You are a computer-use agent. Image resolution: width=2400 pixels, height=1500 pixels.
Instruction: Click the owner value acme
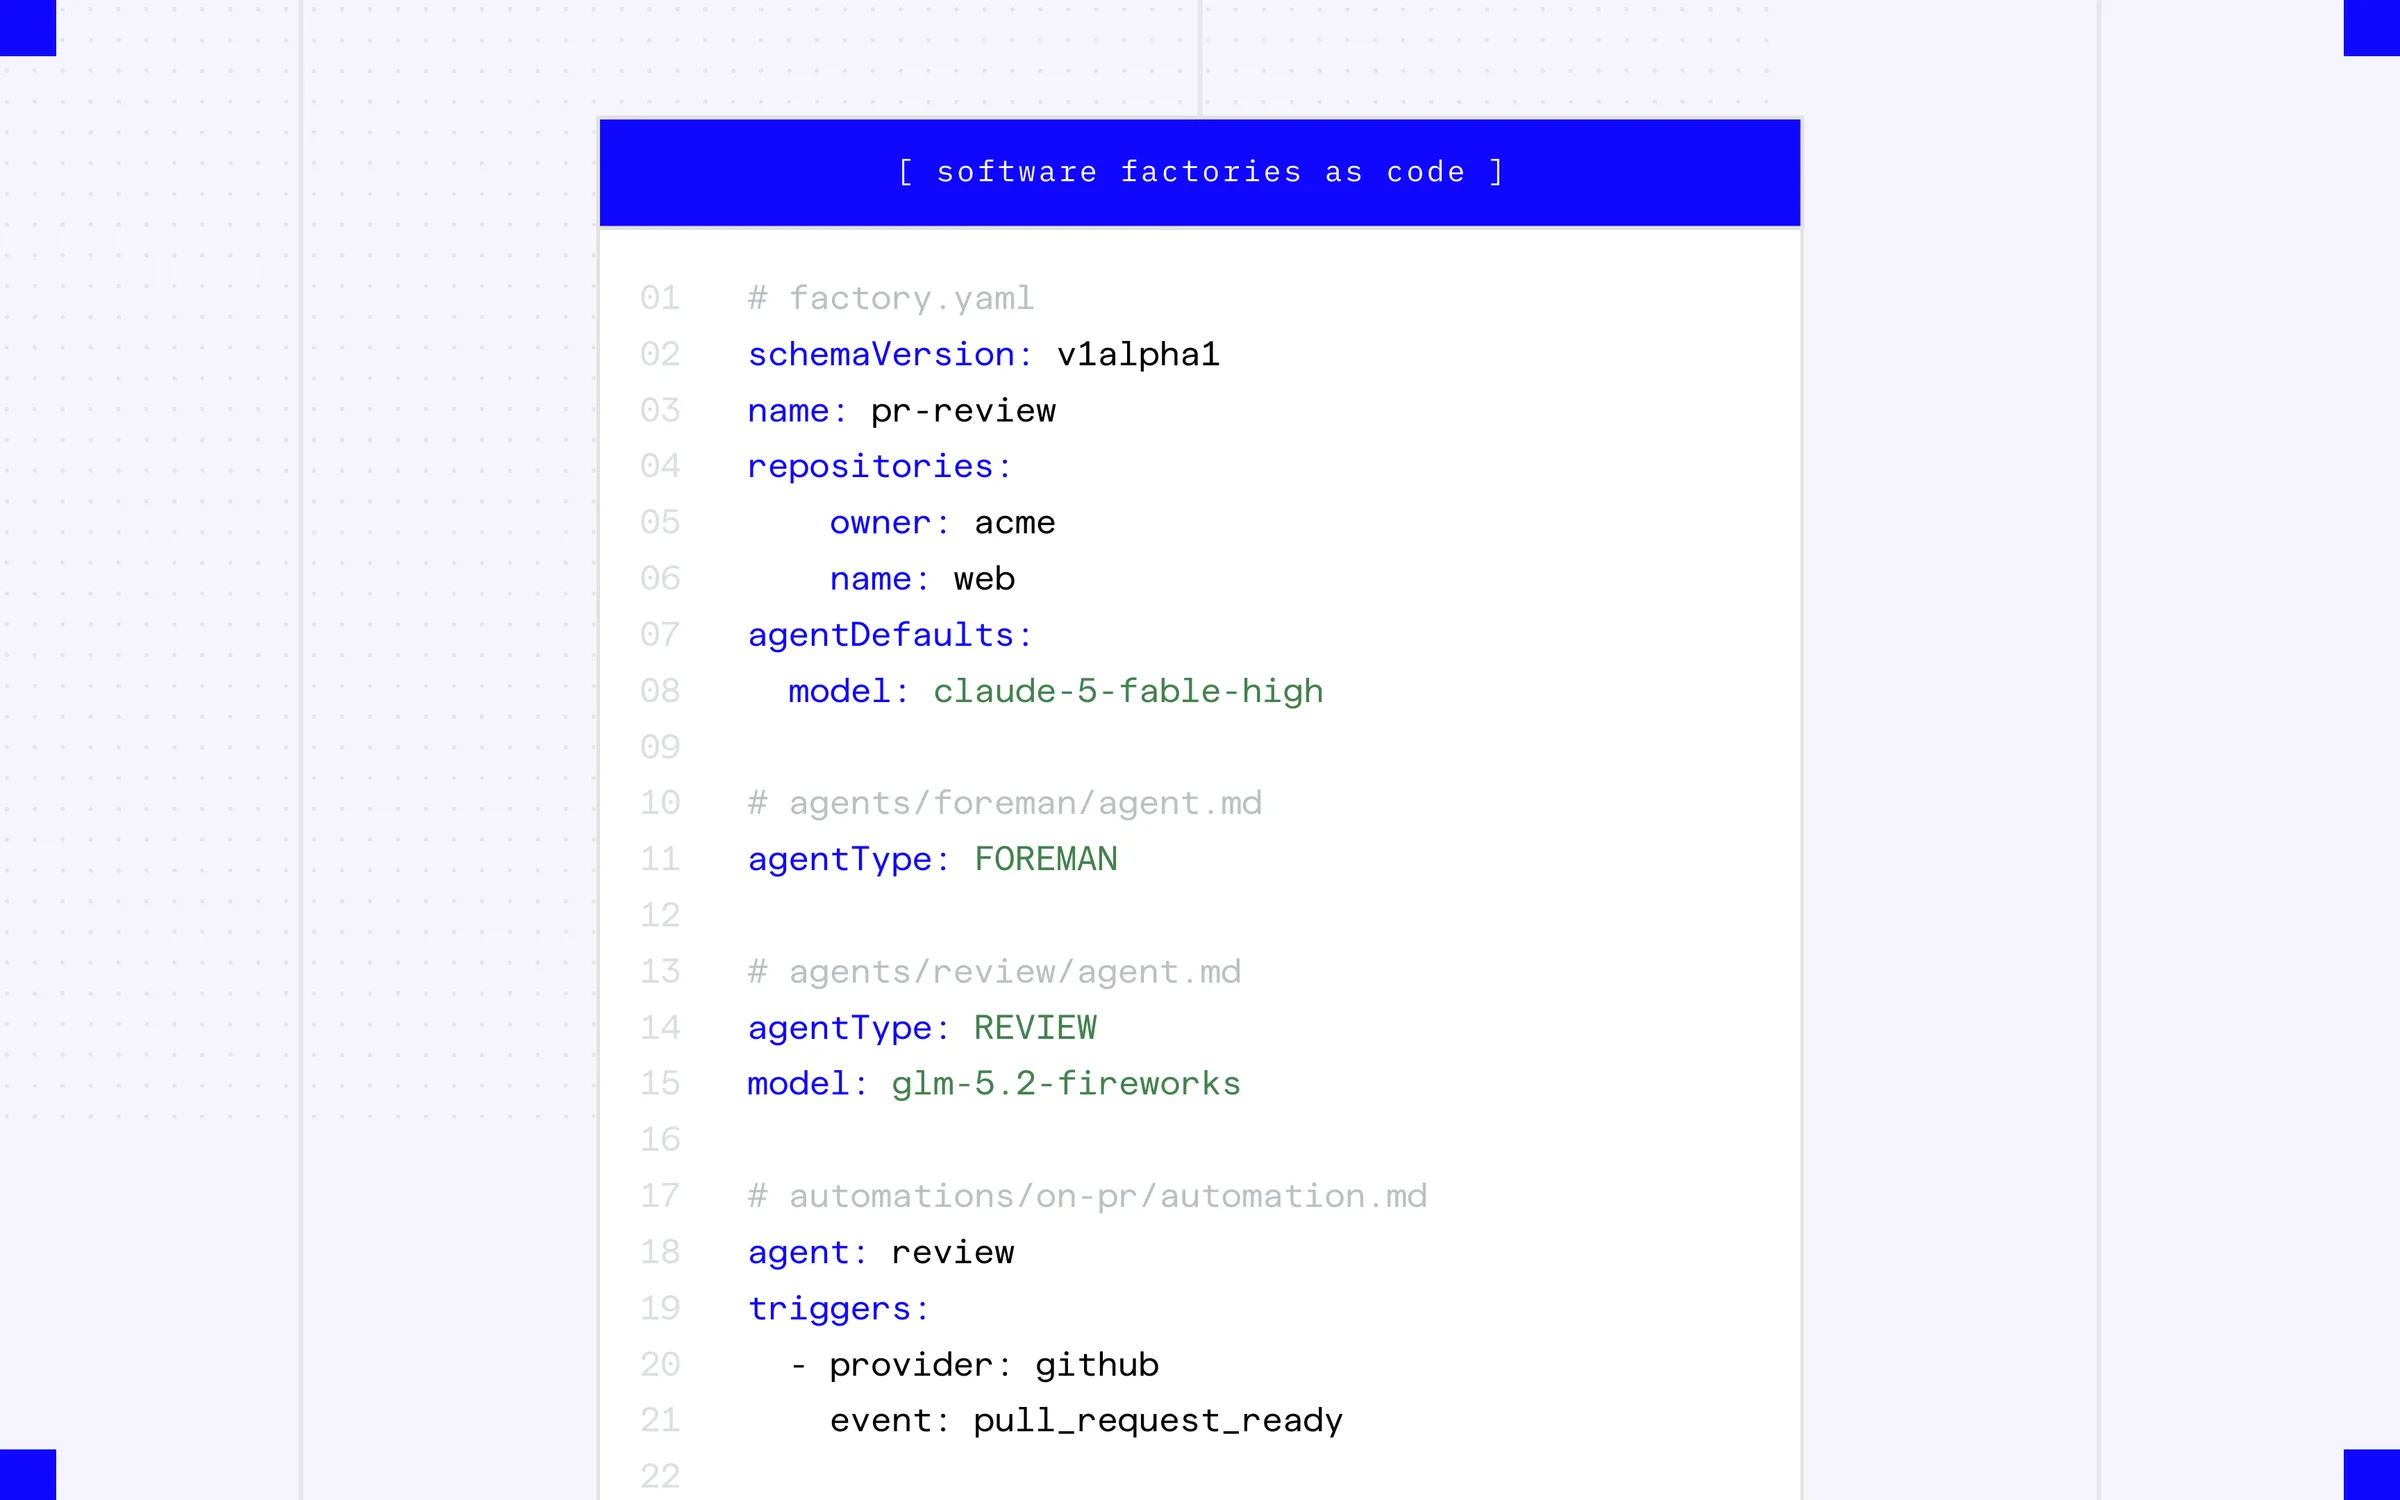click(1015, 523)
